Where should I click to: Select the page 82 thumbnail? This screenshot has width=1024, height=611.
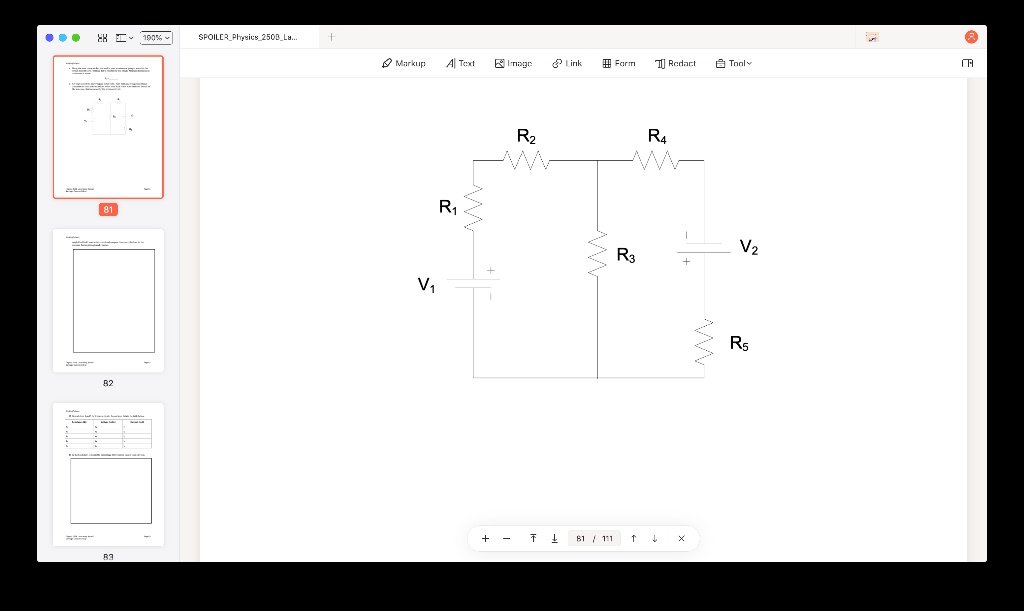pos(108,301)
